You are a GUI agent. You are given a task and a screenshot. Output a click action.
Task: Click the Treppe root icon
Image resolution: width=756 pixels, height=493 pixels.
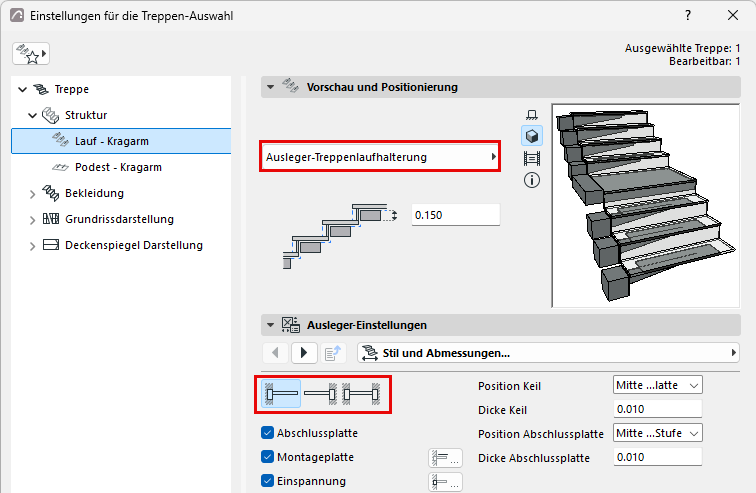tap(41, 89)
